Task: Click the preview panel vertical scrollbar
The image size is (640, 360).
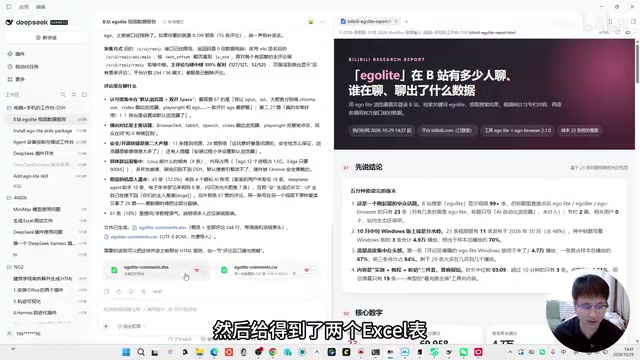Action: pos(637,61)
